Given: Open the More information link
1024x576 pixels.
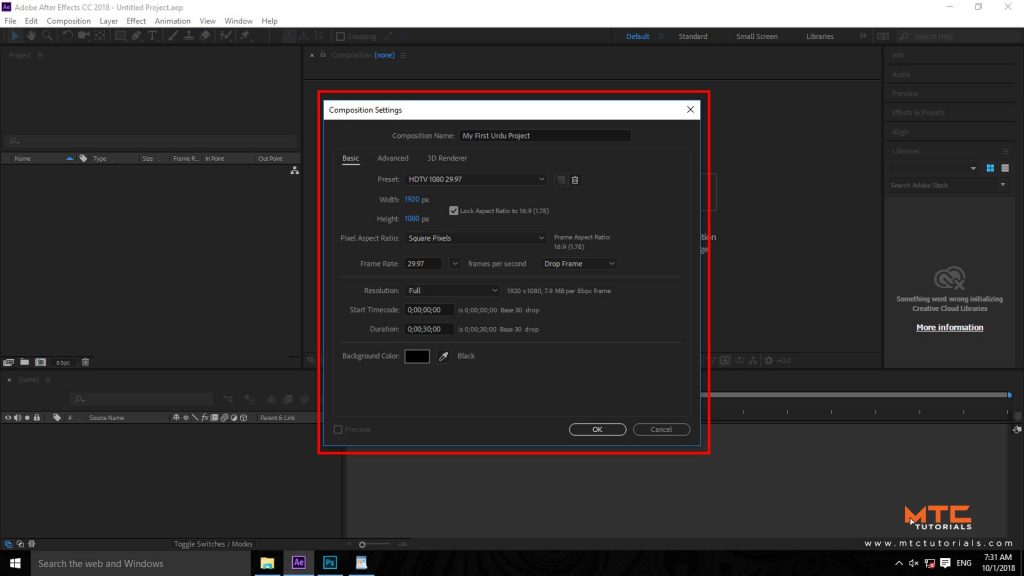Looking at the screenshot, I should coord(950,327).
